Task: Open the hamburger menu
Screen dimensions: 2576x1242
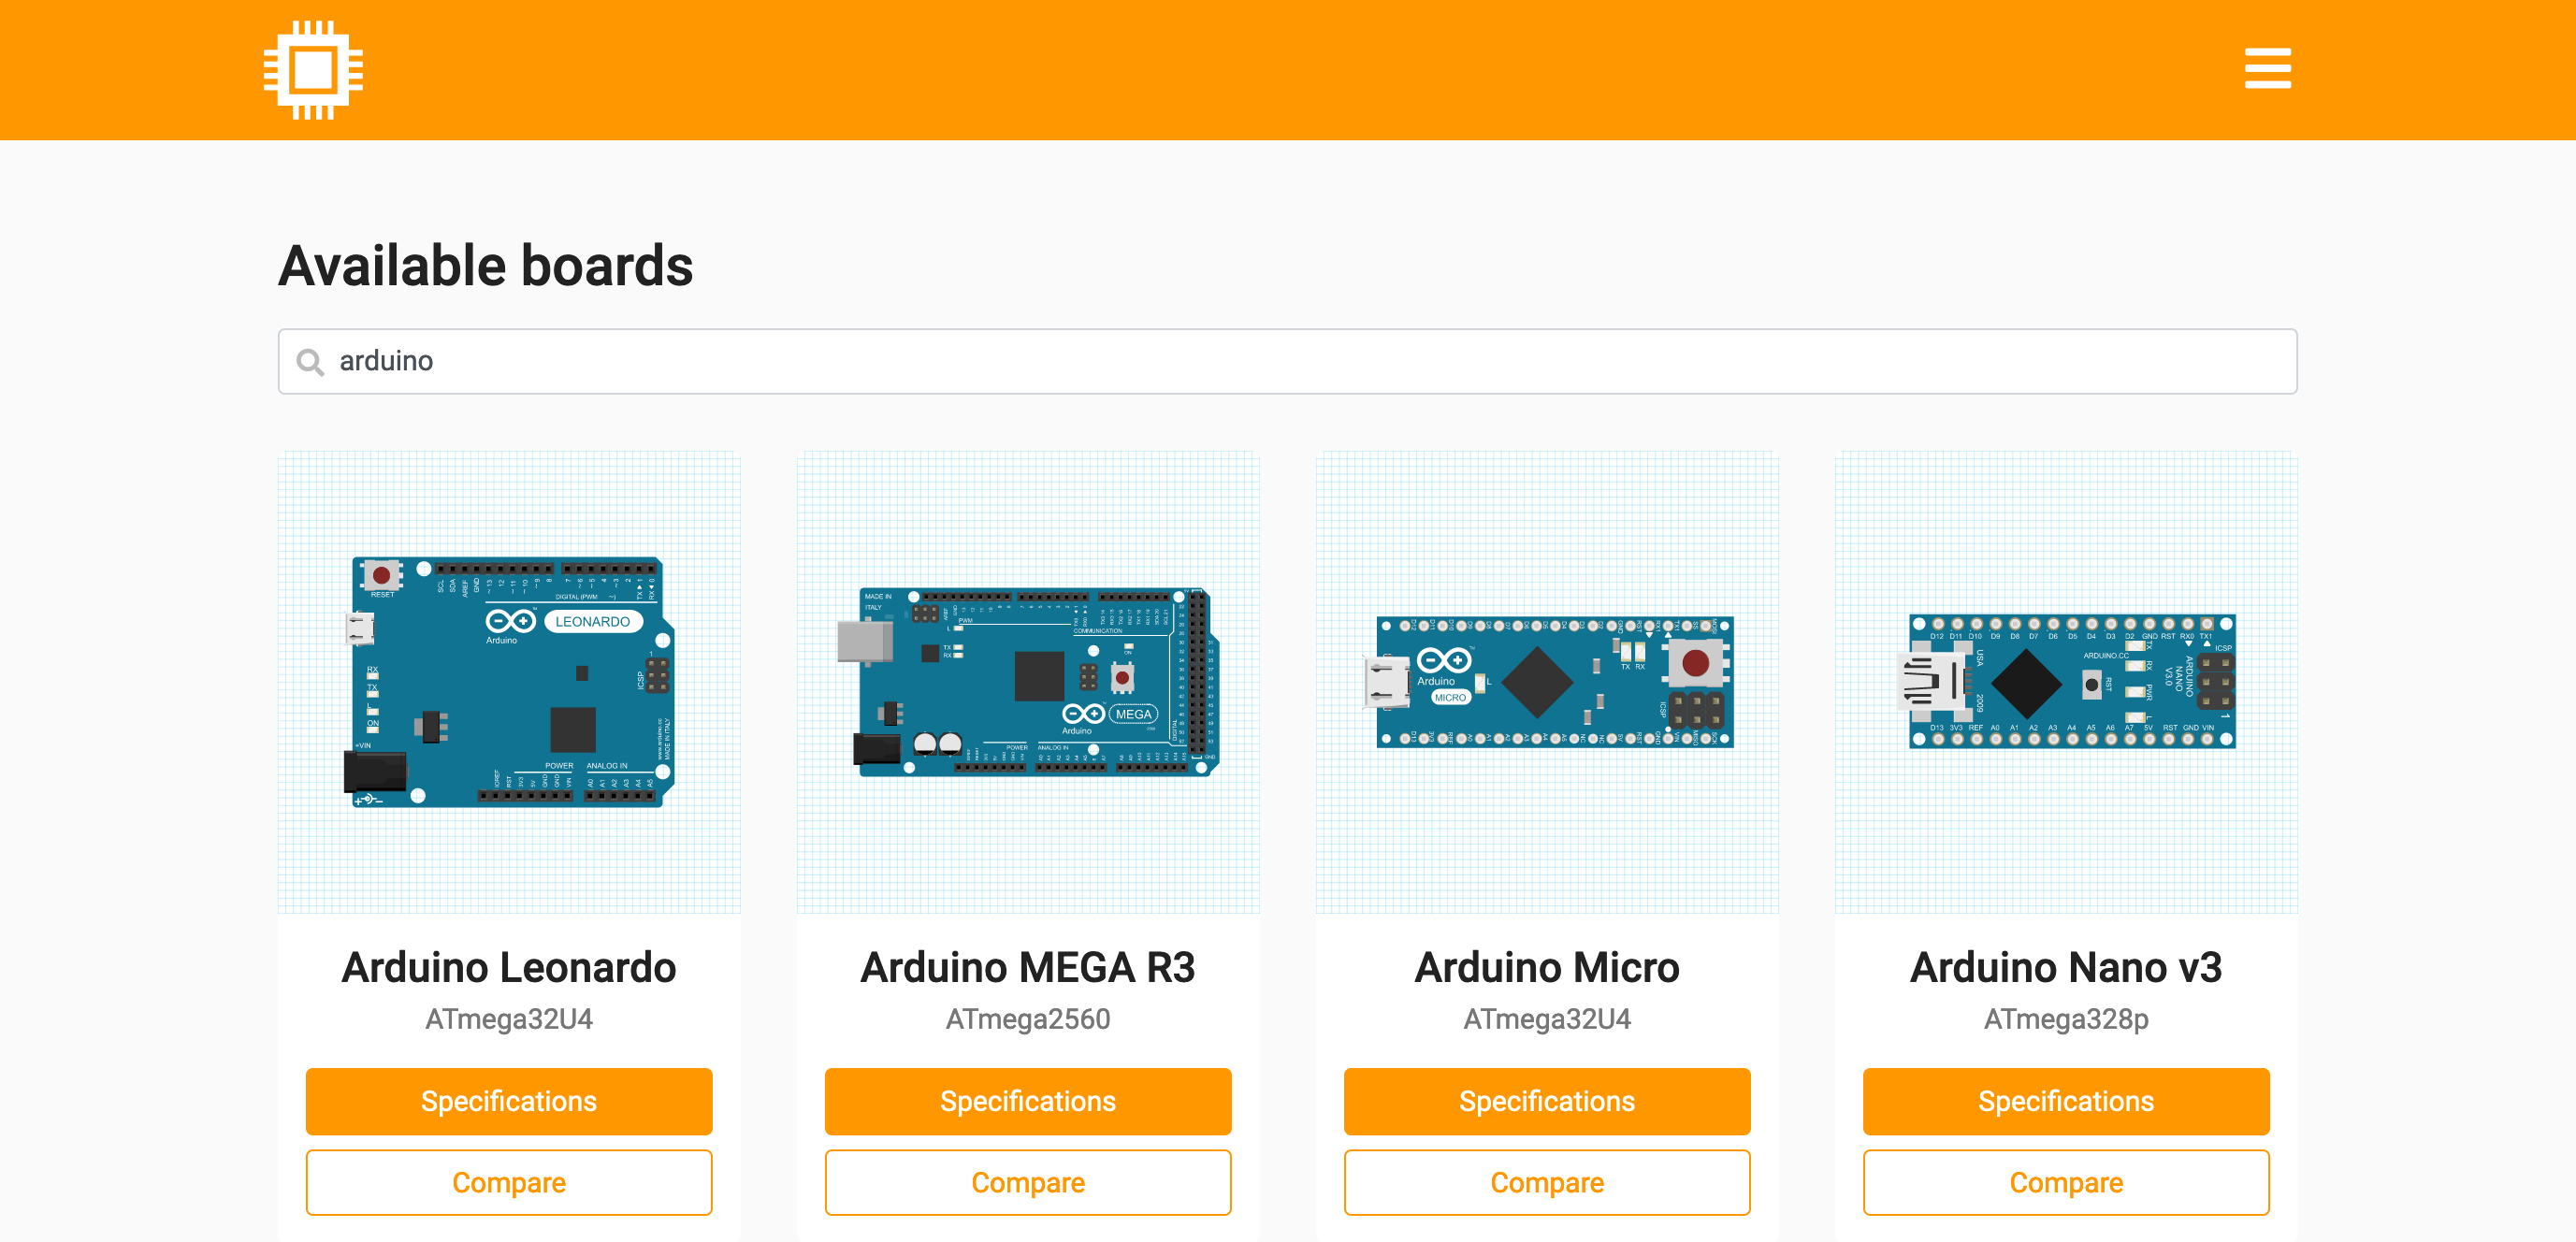Action: click(2267, 69)
